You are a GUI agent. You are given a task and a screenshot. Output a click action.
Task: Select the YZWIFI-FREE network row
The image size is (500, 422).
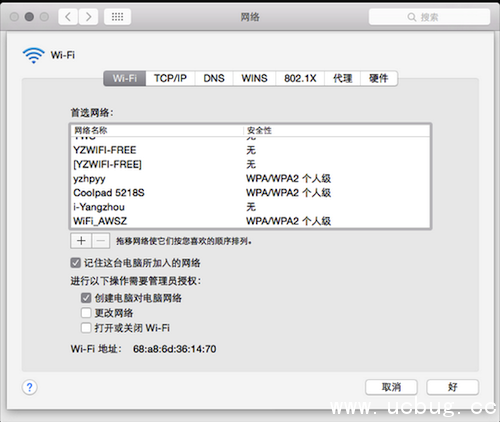click(x=250, y=150)
